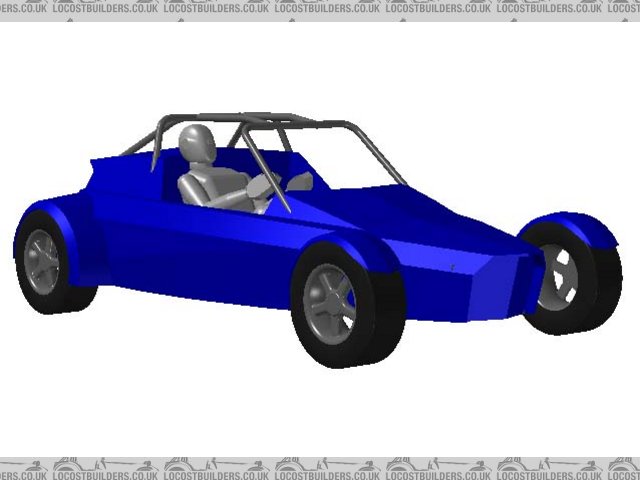Click the front wheel's silver hub nearest the viewer
640x480 pixels.
tap(329, 298)
